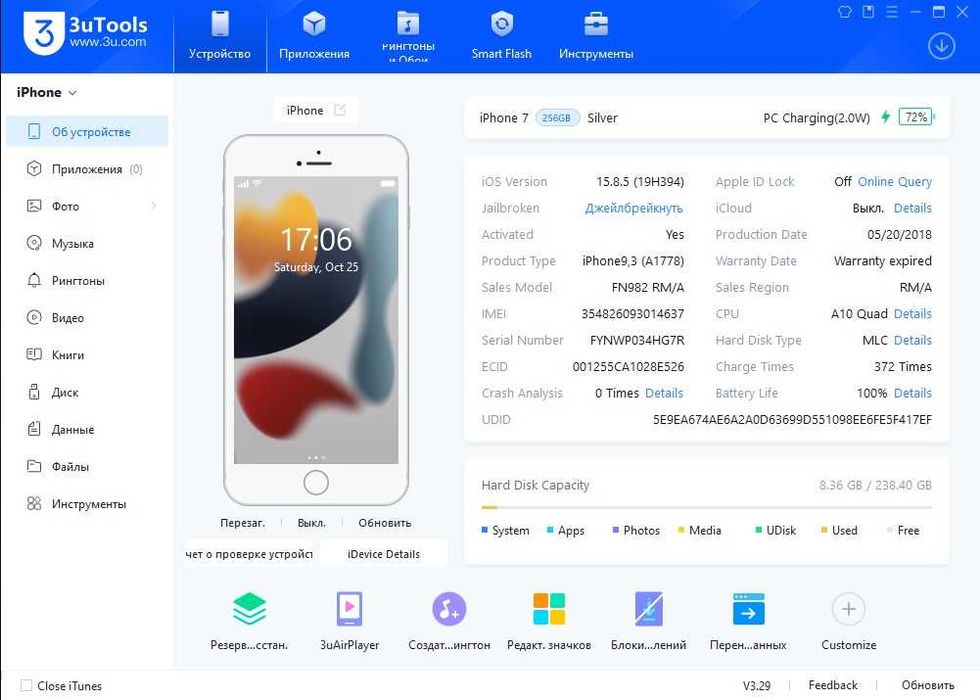
Task: Click the IMEI value 354826093014637
Action: (x=632, y=314)
